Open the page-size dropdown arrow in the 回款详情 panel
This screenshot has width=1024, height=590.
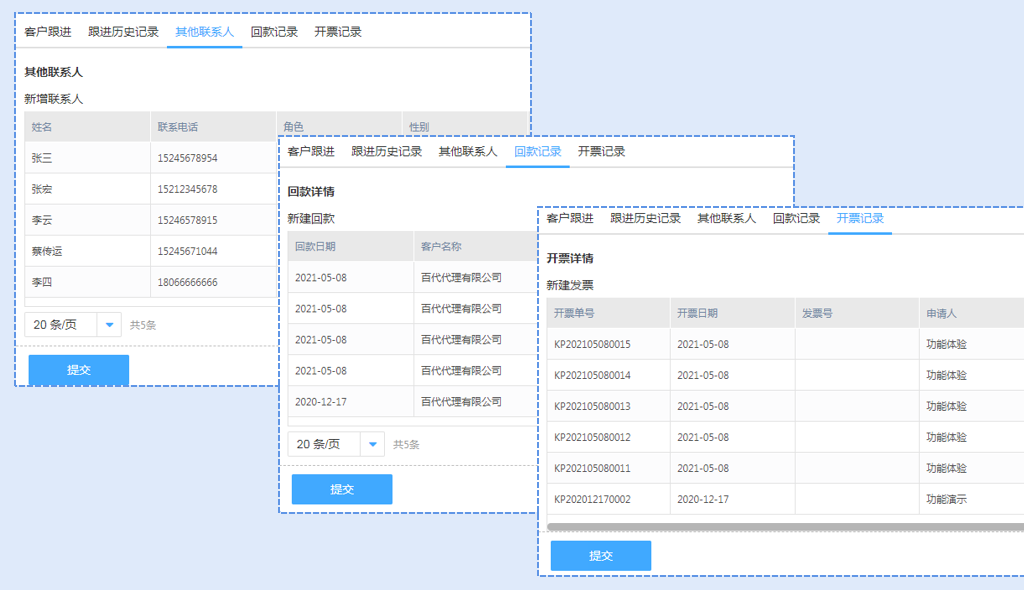372,444
